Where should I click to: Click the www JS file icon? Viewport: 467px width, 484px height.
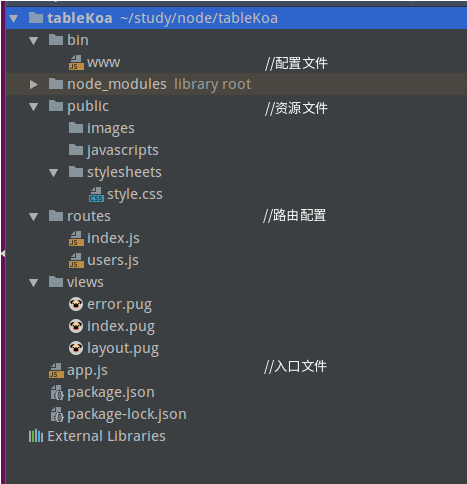(x=76, y=62)
